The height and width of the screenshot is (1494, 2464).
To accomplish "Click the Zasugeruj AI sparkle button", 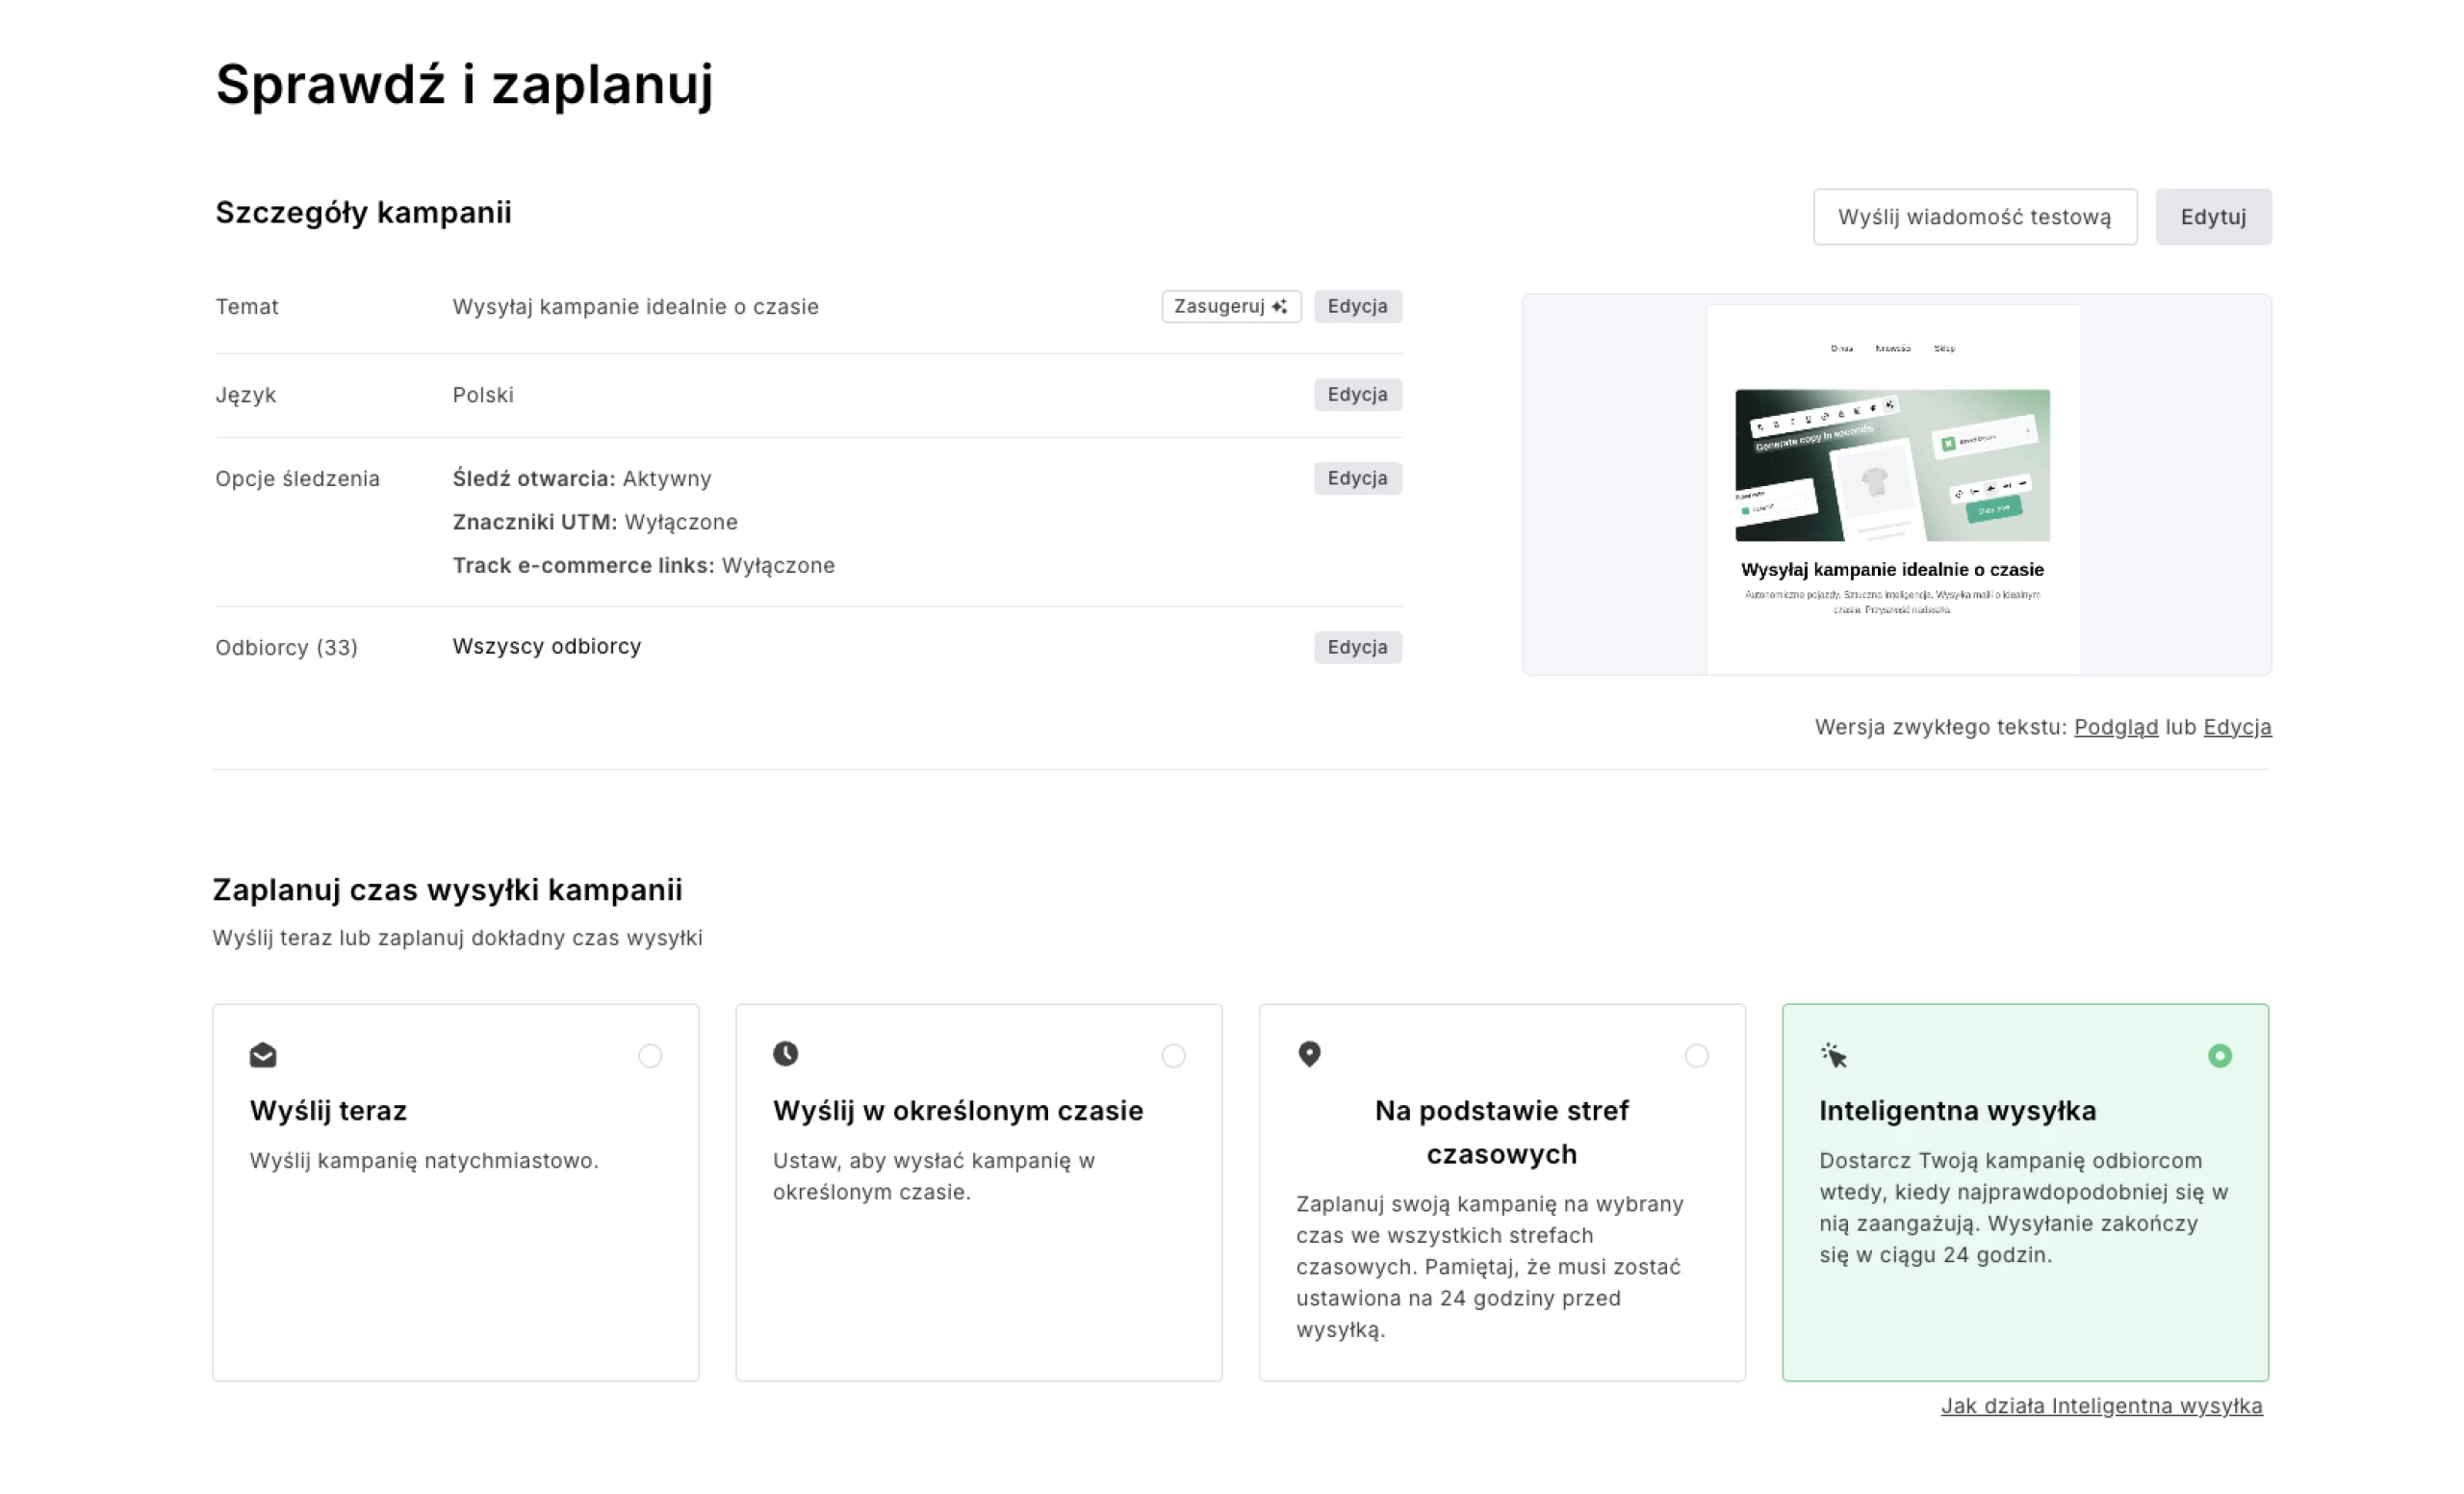I will click(x=1231, y=306).
